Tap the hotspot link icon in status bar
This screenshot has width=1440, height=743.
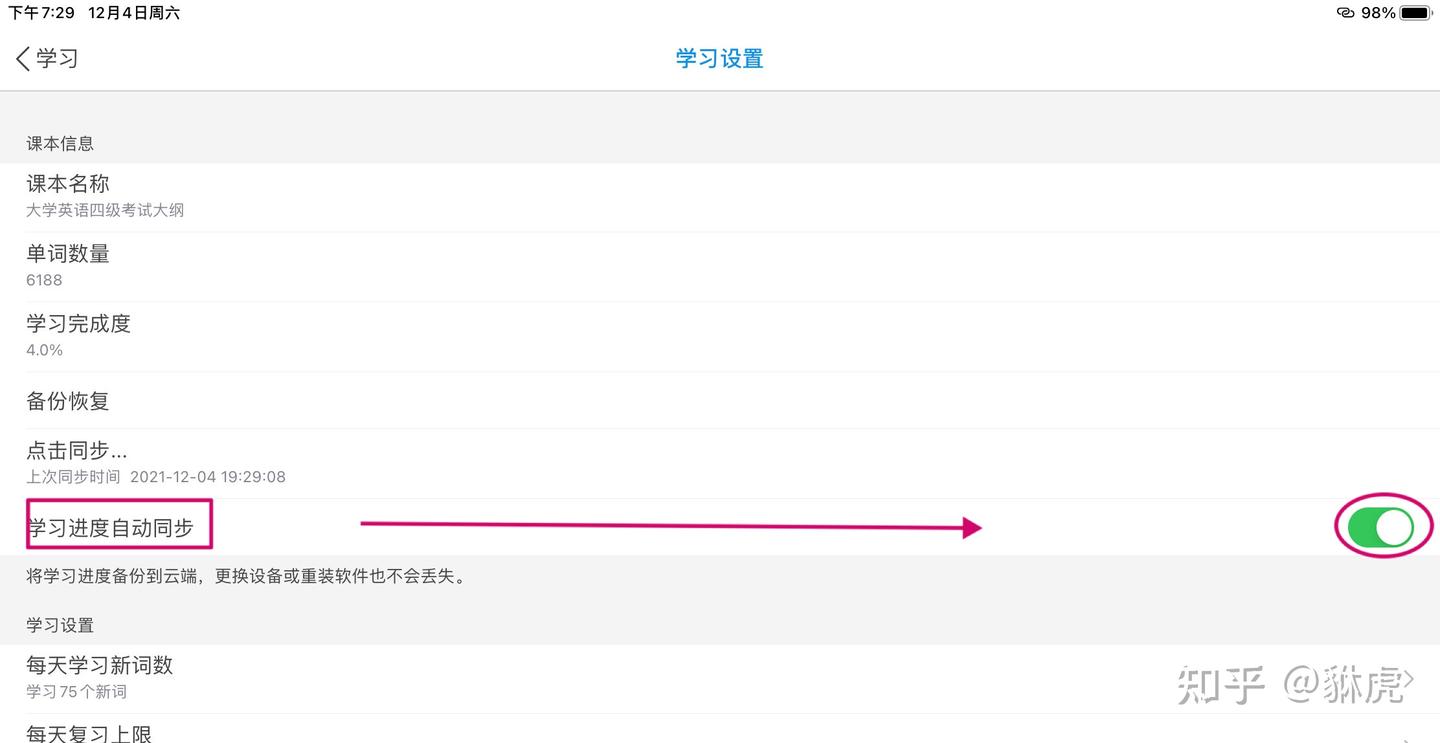(x=1345, y=13)
